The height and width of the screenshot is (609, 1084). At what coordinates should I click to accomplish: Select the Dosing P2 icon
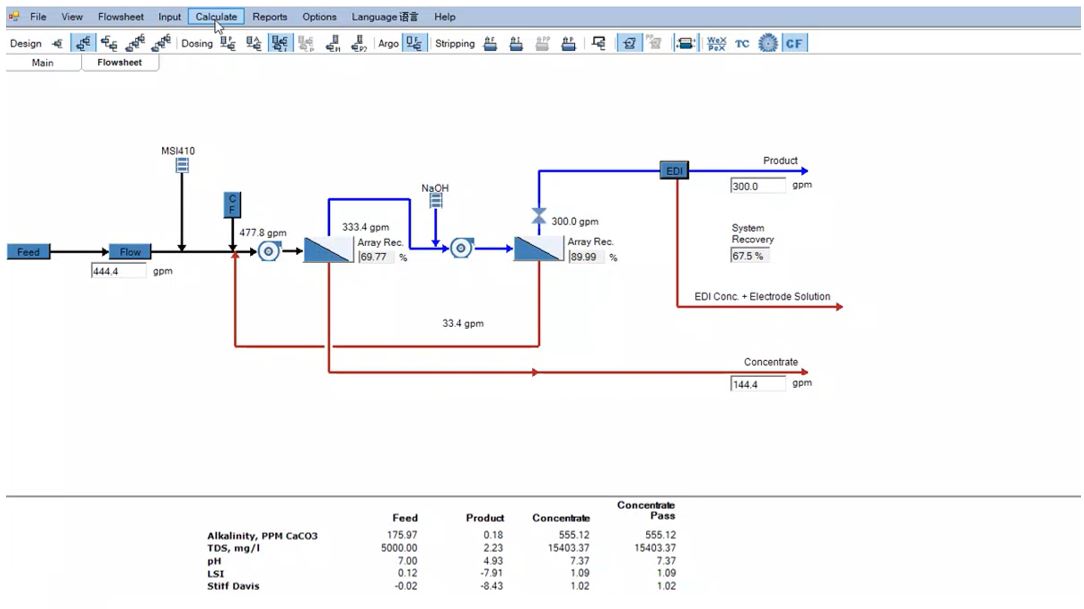[x=358, y=44]
